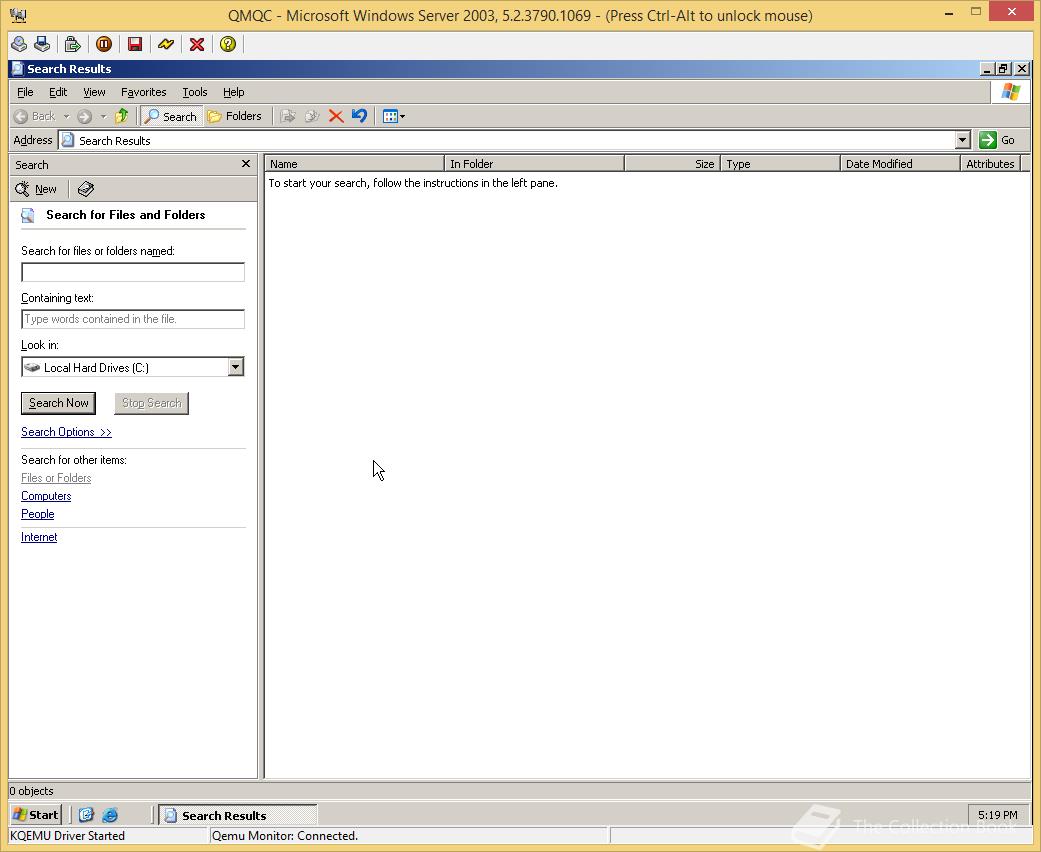The height and width of the screenshot is (852, 1041).
Task: Click the Show Desktop quick launch icon
Action: click(86, 815)
